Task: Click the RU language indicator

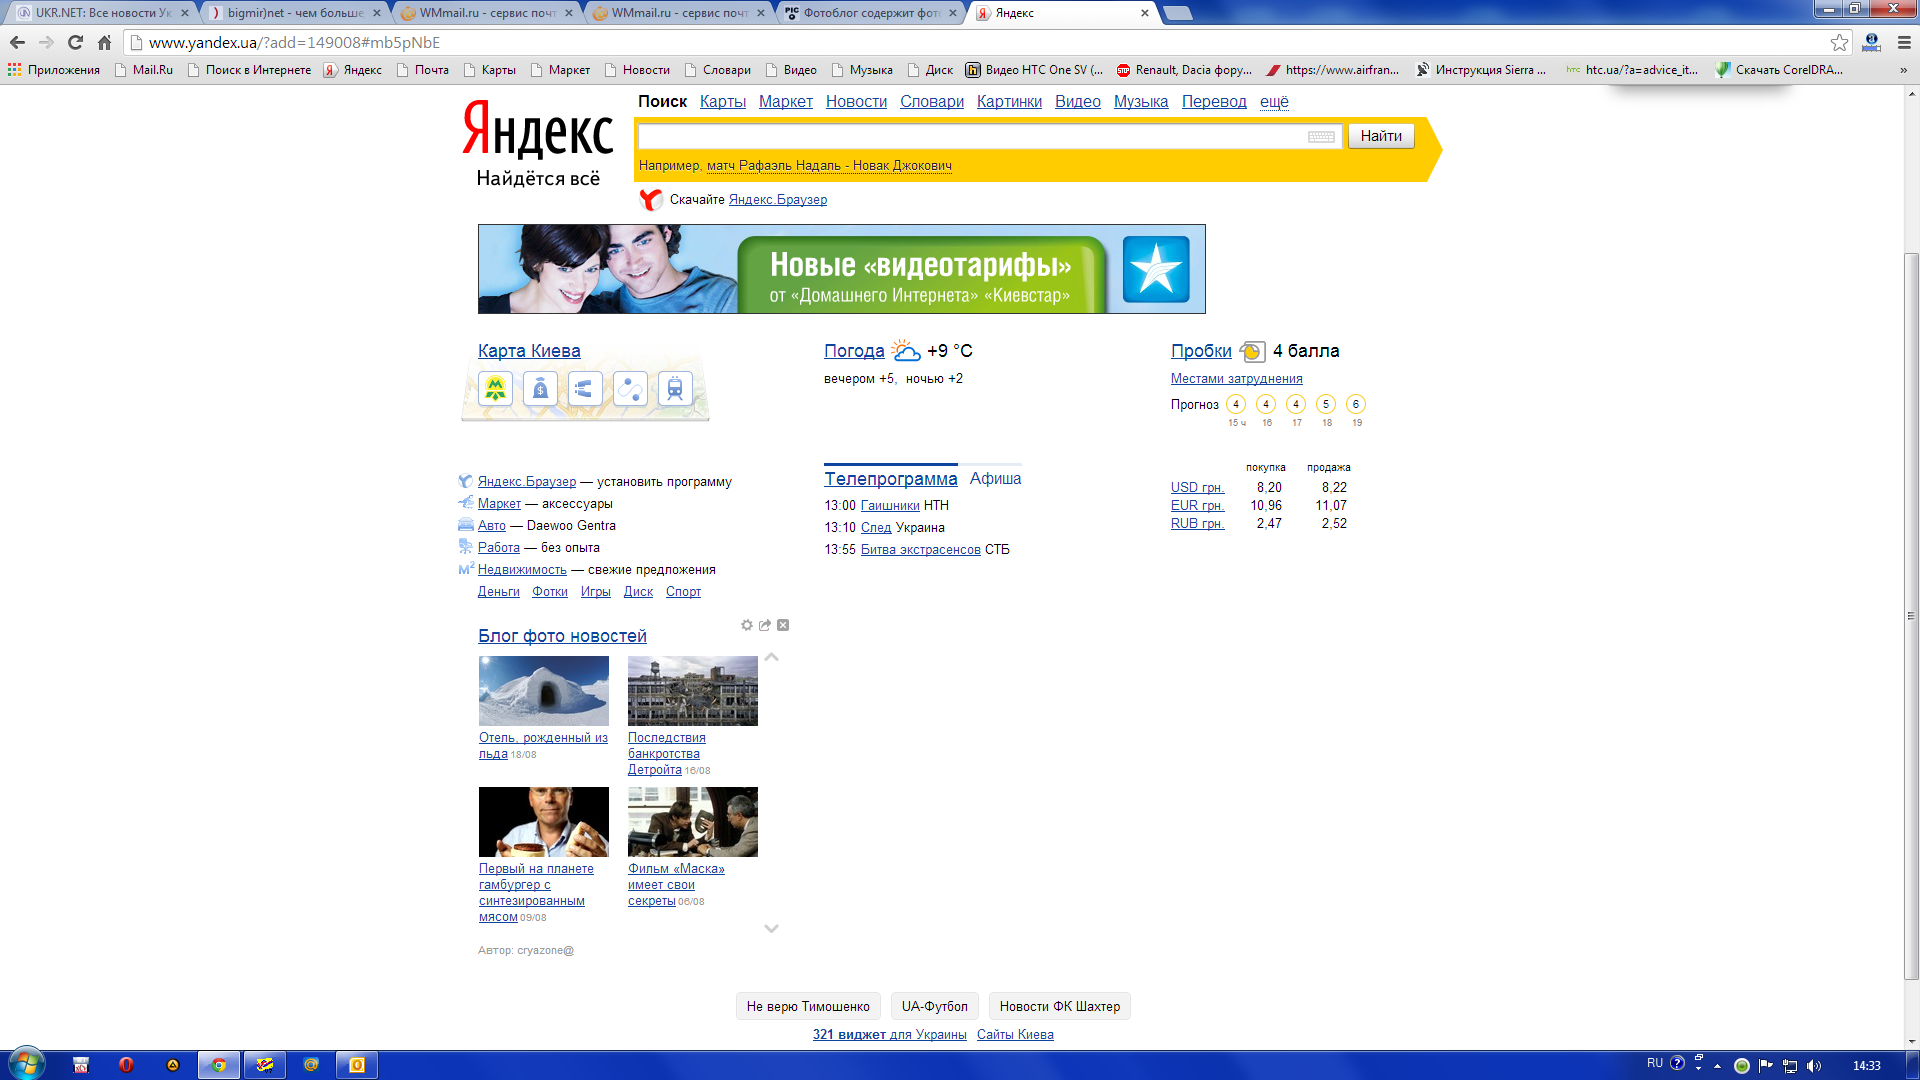Action: pyautogui.click(x=1655, y=1063)
